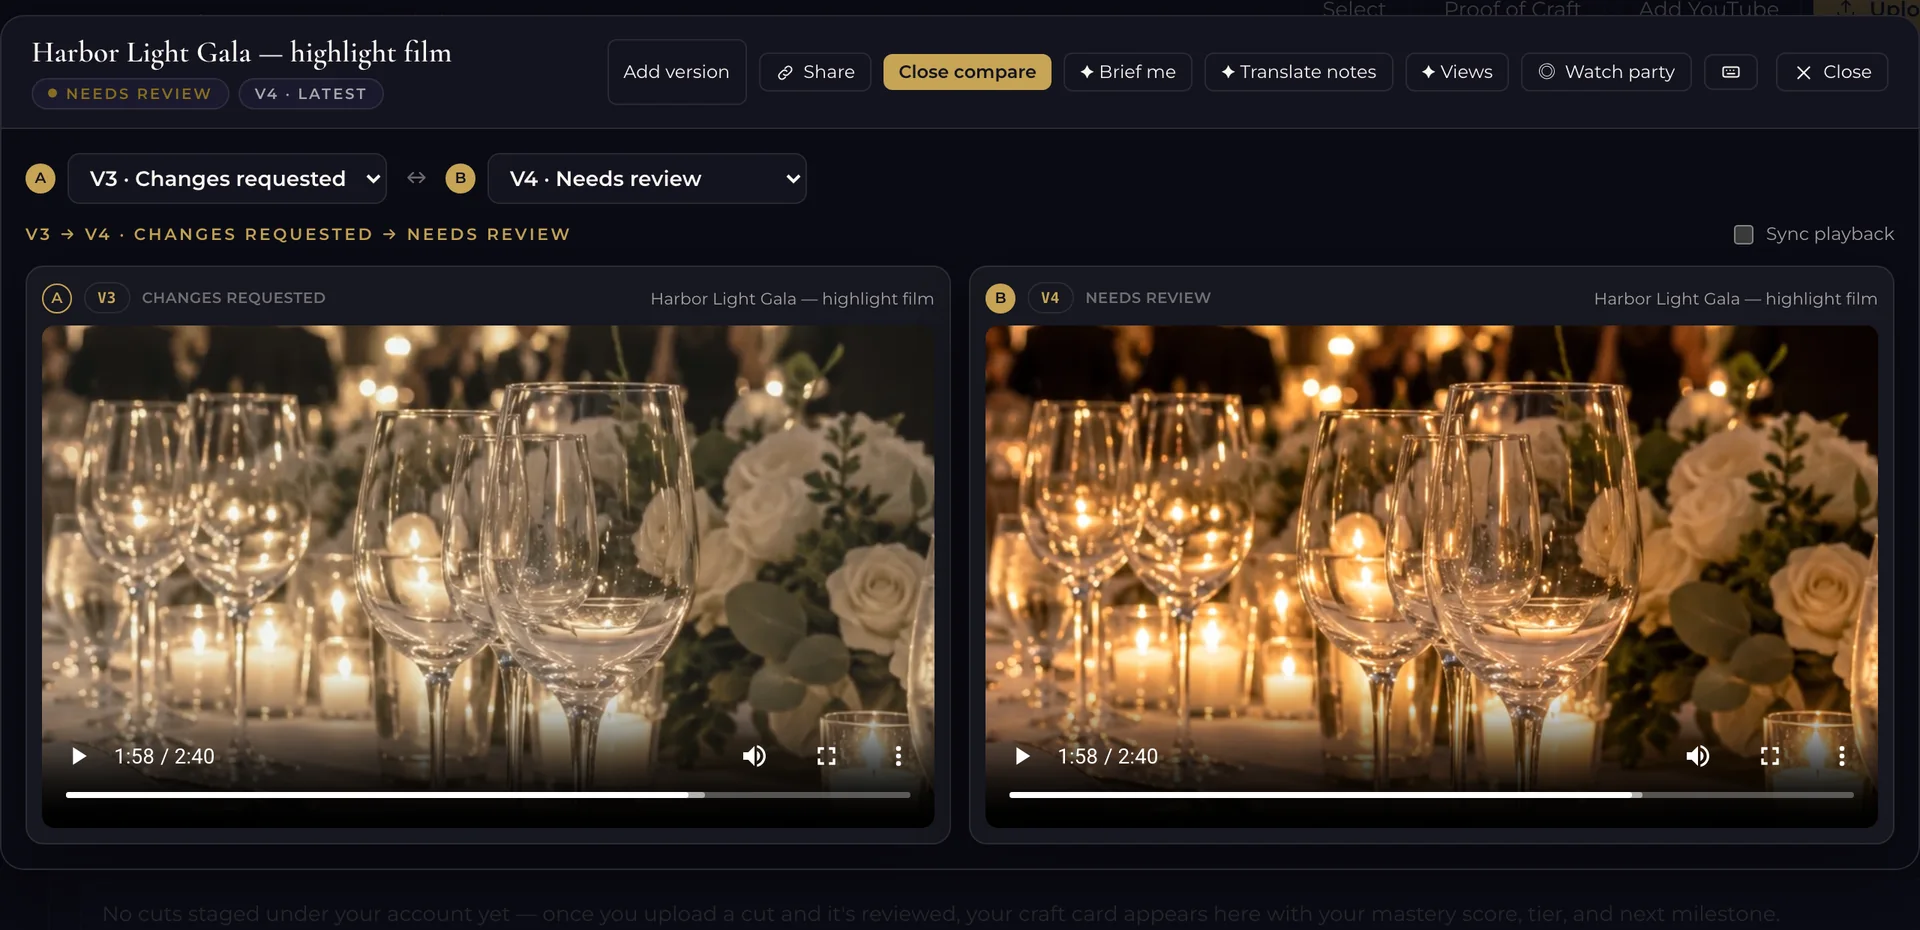Click the circled A badge in panel A header

[x=57, y=298]
